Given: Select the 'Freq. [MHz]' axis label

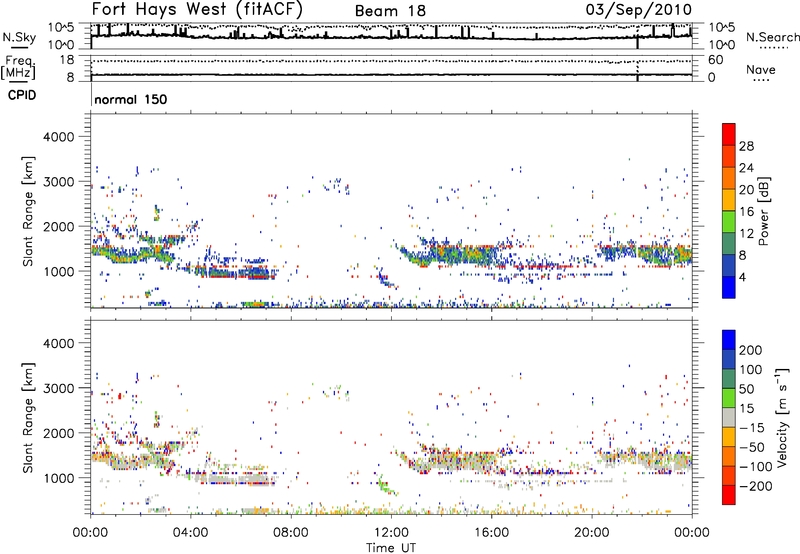Looking at the screenshot, I should point(19,67).
